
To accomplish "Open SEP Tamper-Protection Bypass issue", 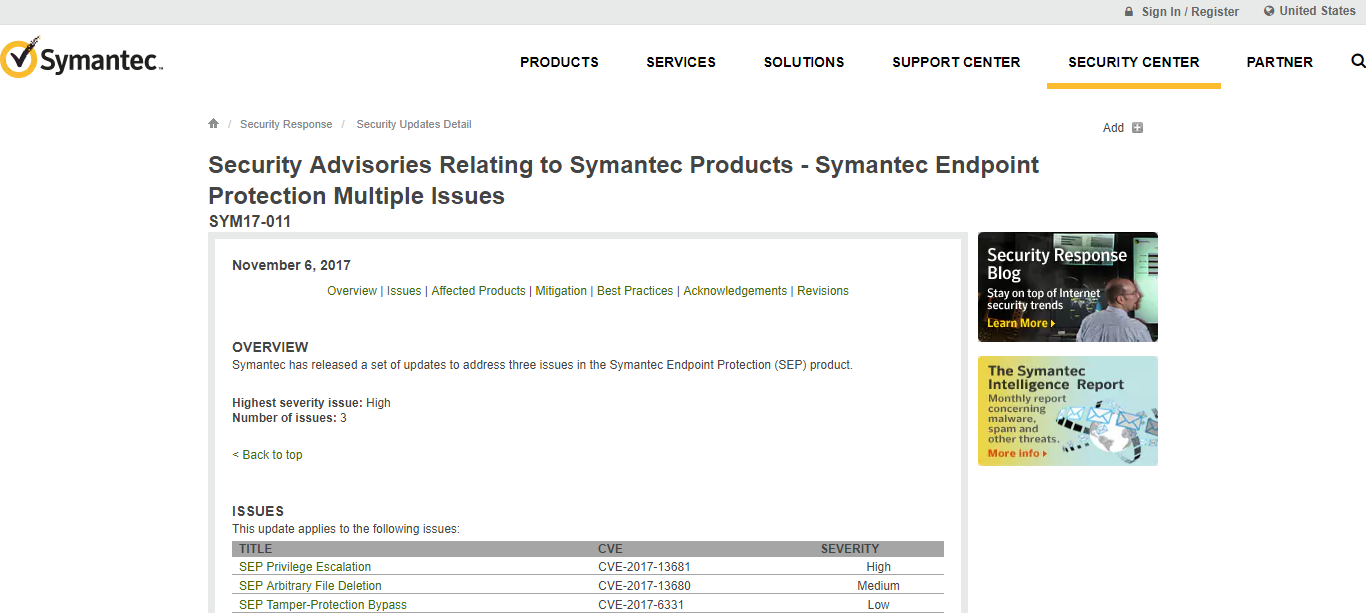I will click(x=323, y=605).
